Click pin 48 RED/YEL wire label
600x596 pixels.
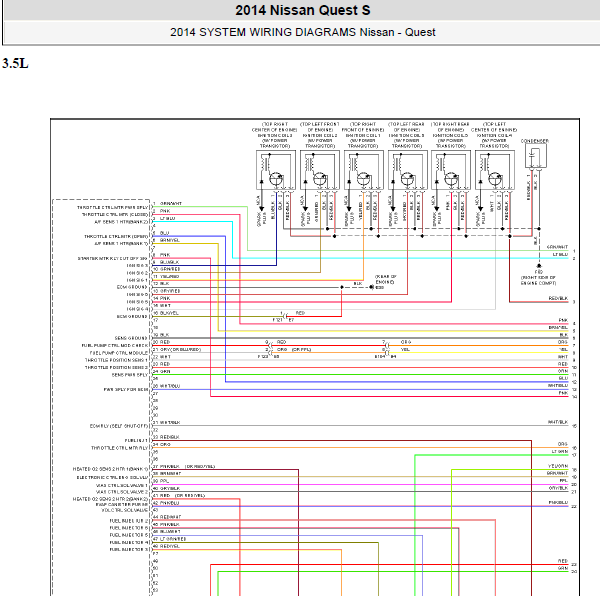pos(170,546)
